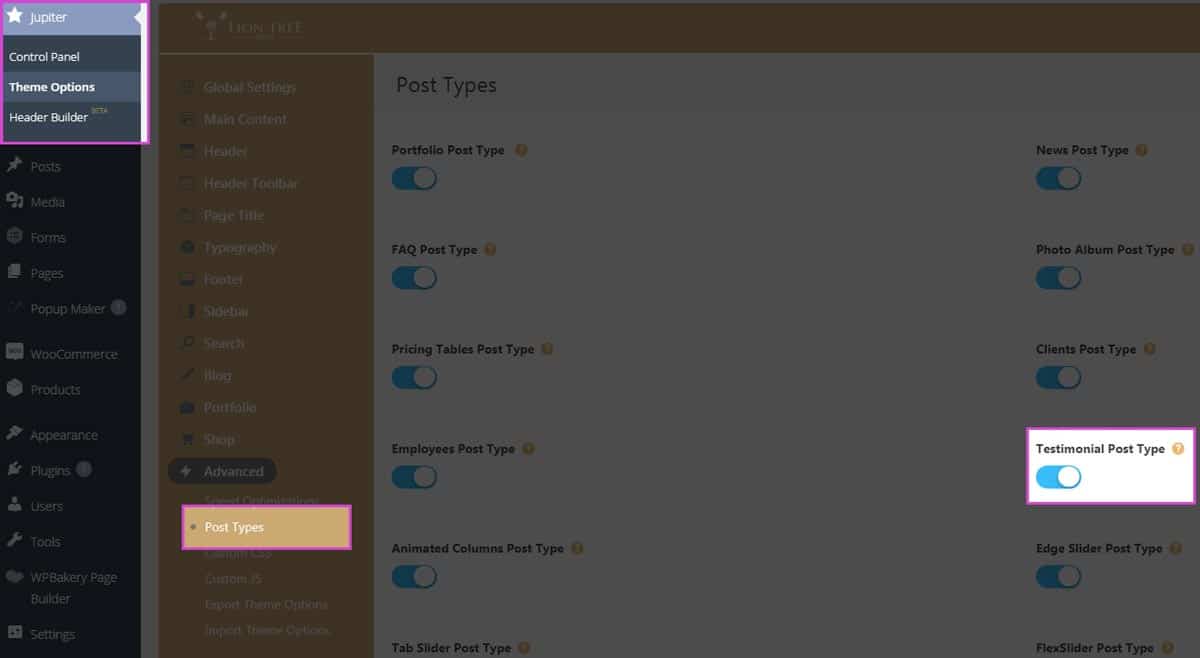Select Typography theme section
Viewport: 1200px width, 658px height.
pyautogui.click(x=239, y=247)
